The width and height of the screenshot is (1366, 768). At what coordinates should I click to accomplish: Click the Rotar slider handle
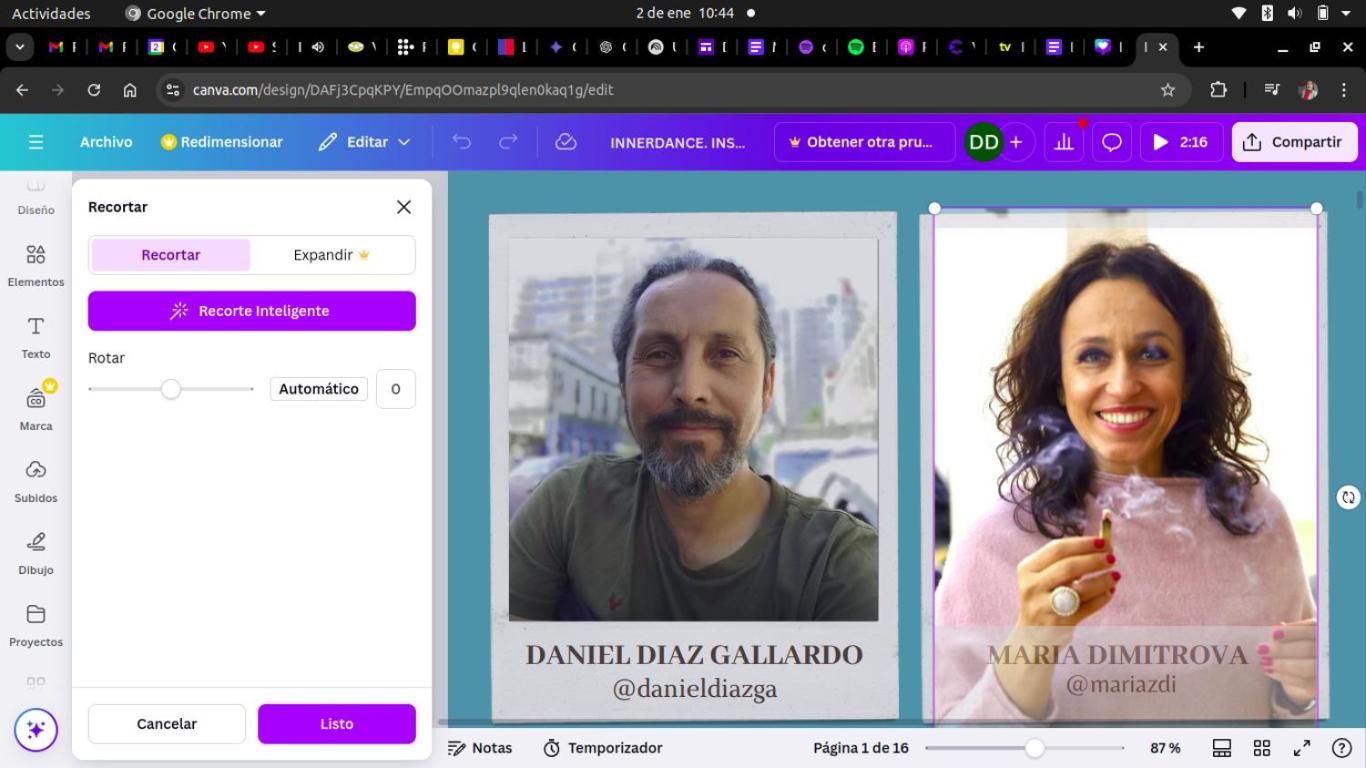pyautogui.click(x=171, y=389)
